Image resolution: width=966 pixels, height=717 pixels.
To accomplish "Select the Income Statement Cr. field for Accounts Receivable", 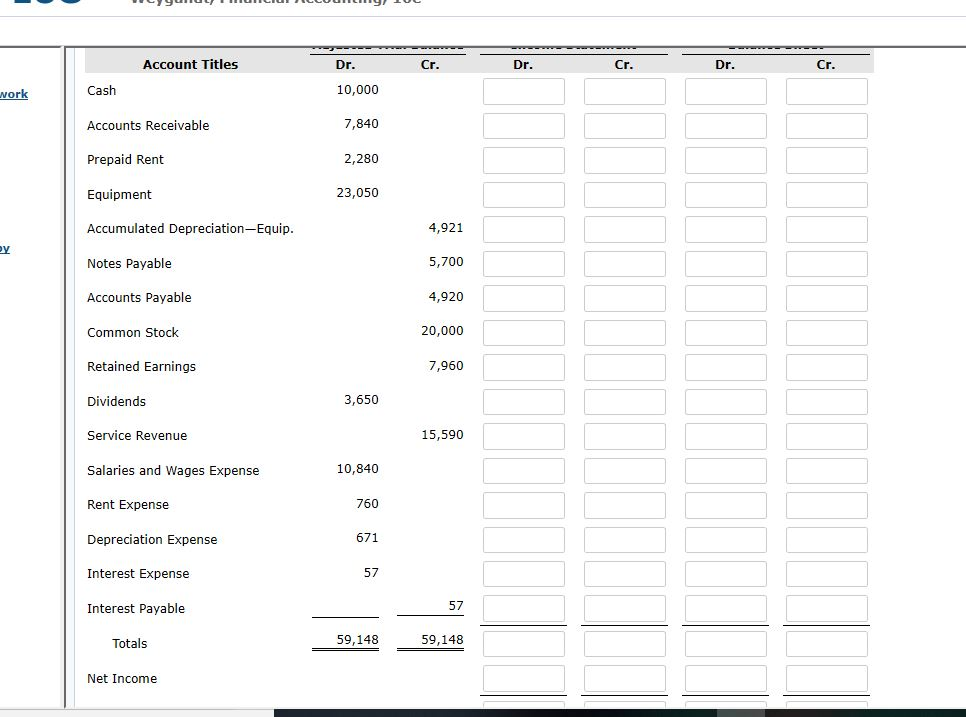I will (x=625, y=125).
